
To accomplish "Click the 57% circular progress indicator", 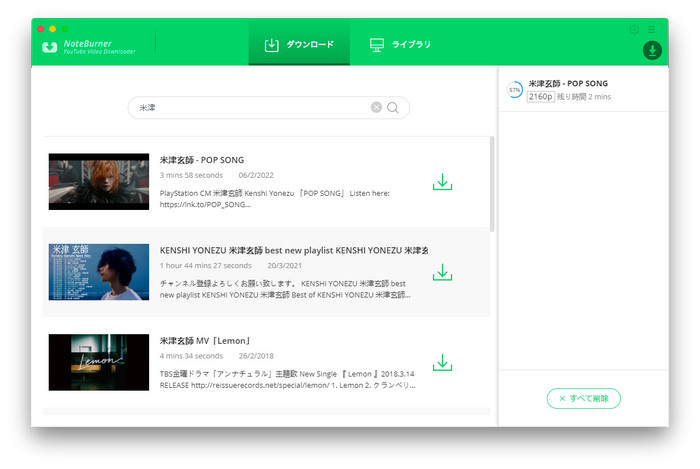I will [x=515, y=90].
